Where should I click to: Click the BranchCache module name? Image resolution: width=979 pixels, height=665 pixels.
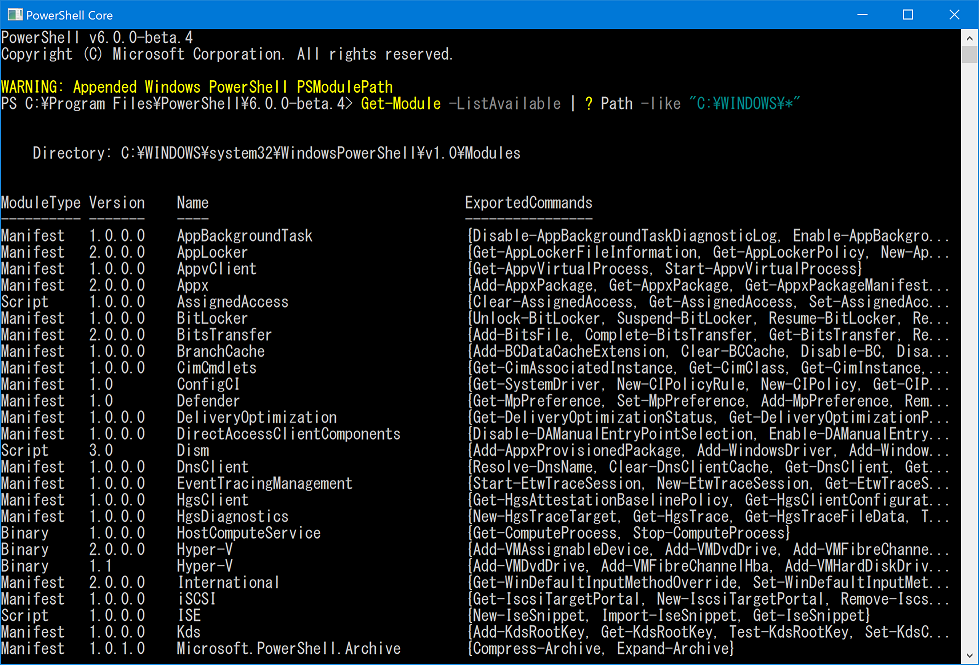pos(220,352)
